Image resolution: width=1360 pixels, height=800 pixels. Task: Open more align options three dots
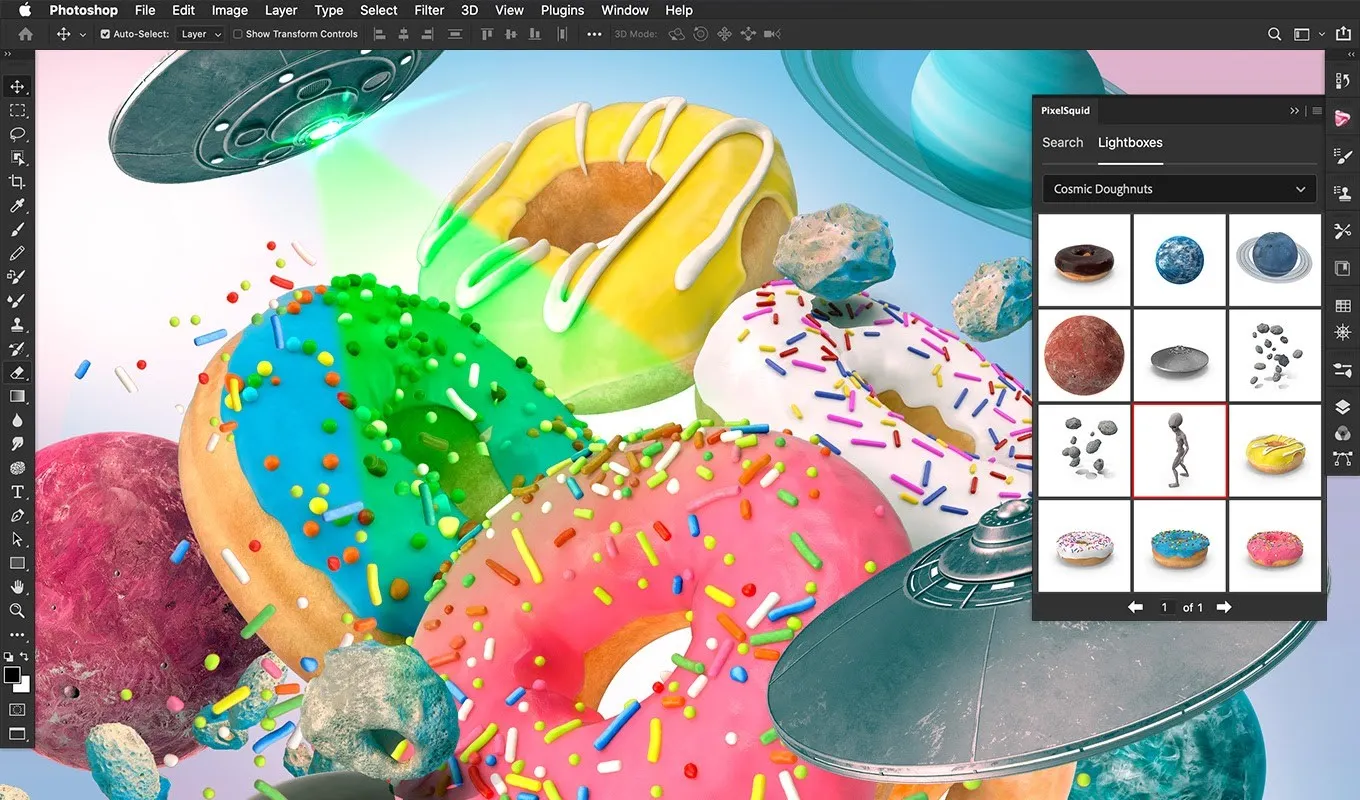tap(594, 34)
